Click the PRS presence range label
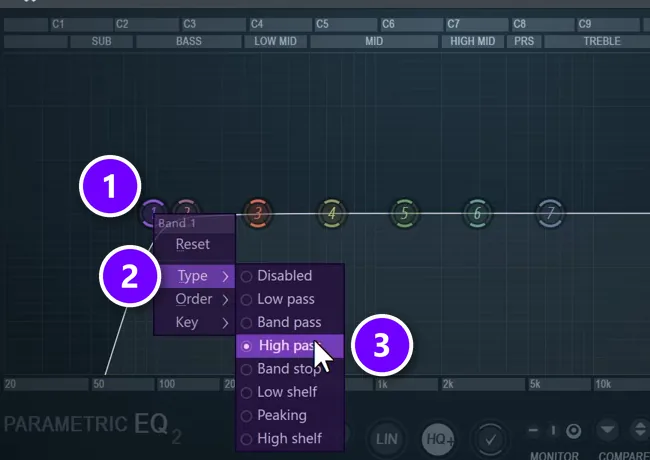Image resolution: width=650 pixels, height=460 pixels. click(x=524, y=41)
